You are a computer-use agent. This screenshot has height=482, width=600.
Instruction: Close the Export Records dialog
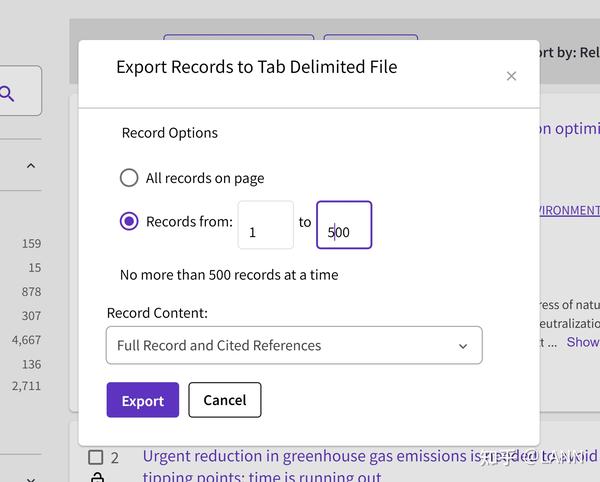pyautogui.click(x=511, y=76)
